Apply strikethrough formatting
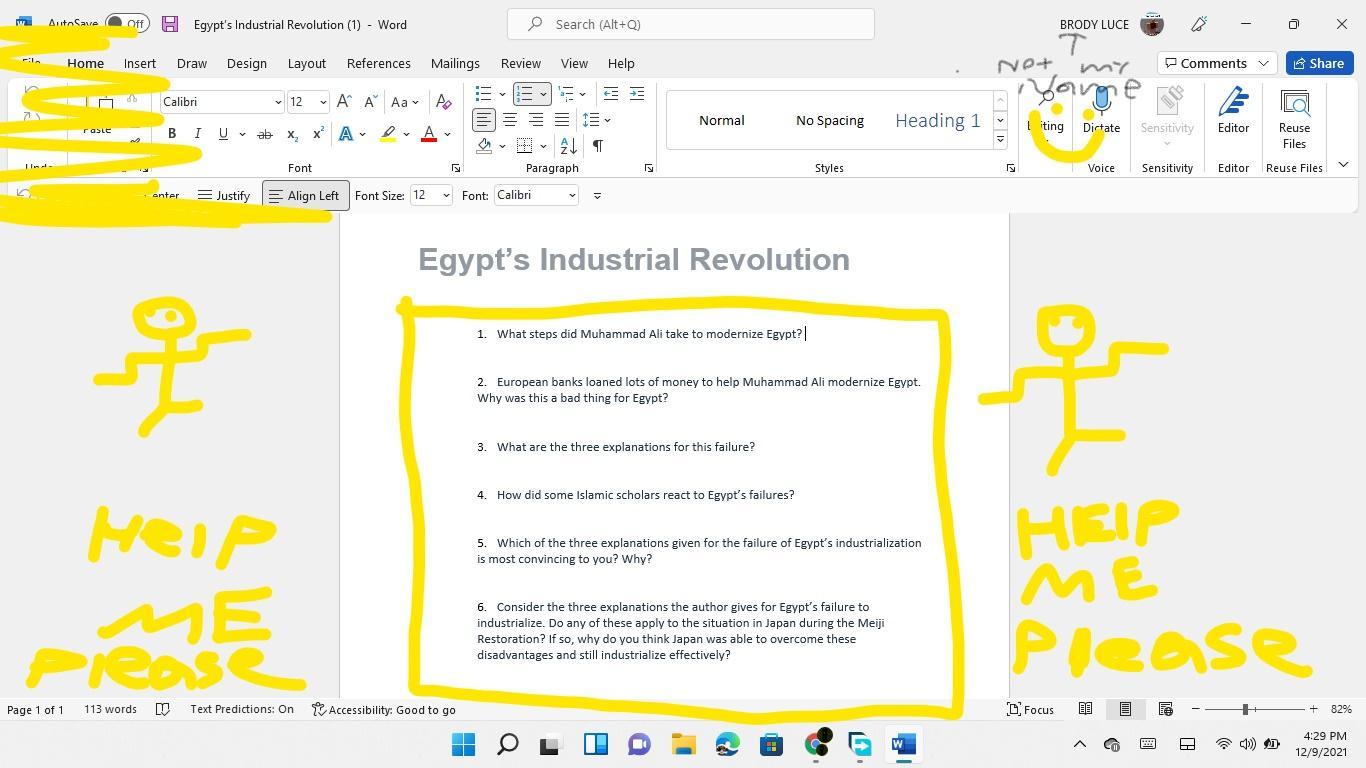Viewport: 1366px width, 768px height. tap(264, 134)
